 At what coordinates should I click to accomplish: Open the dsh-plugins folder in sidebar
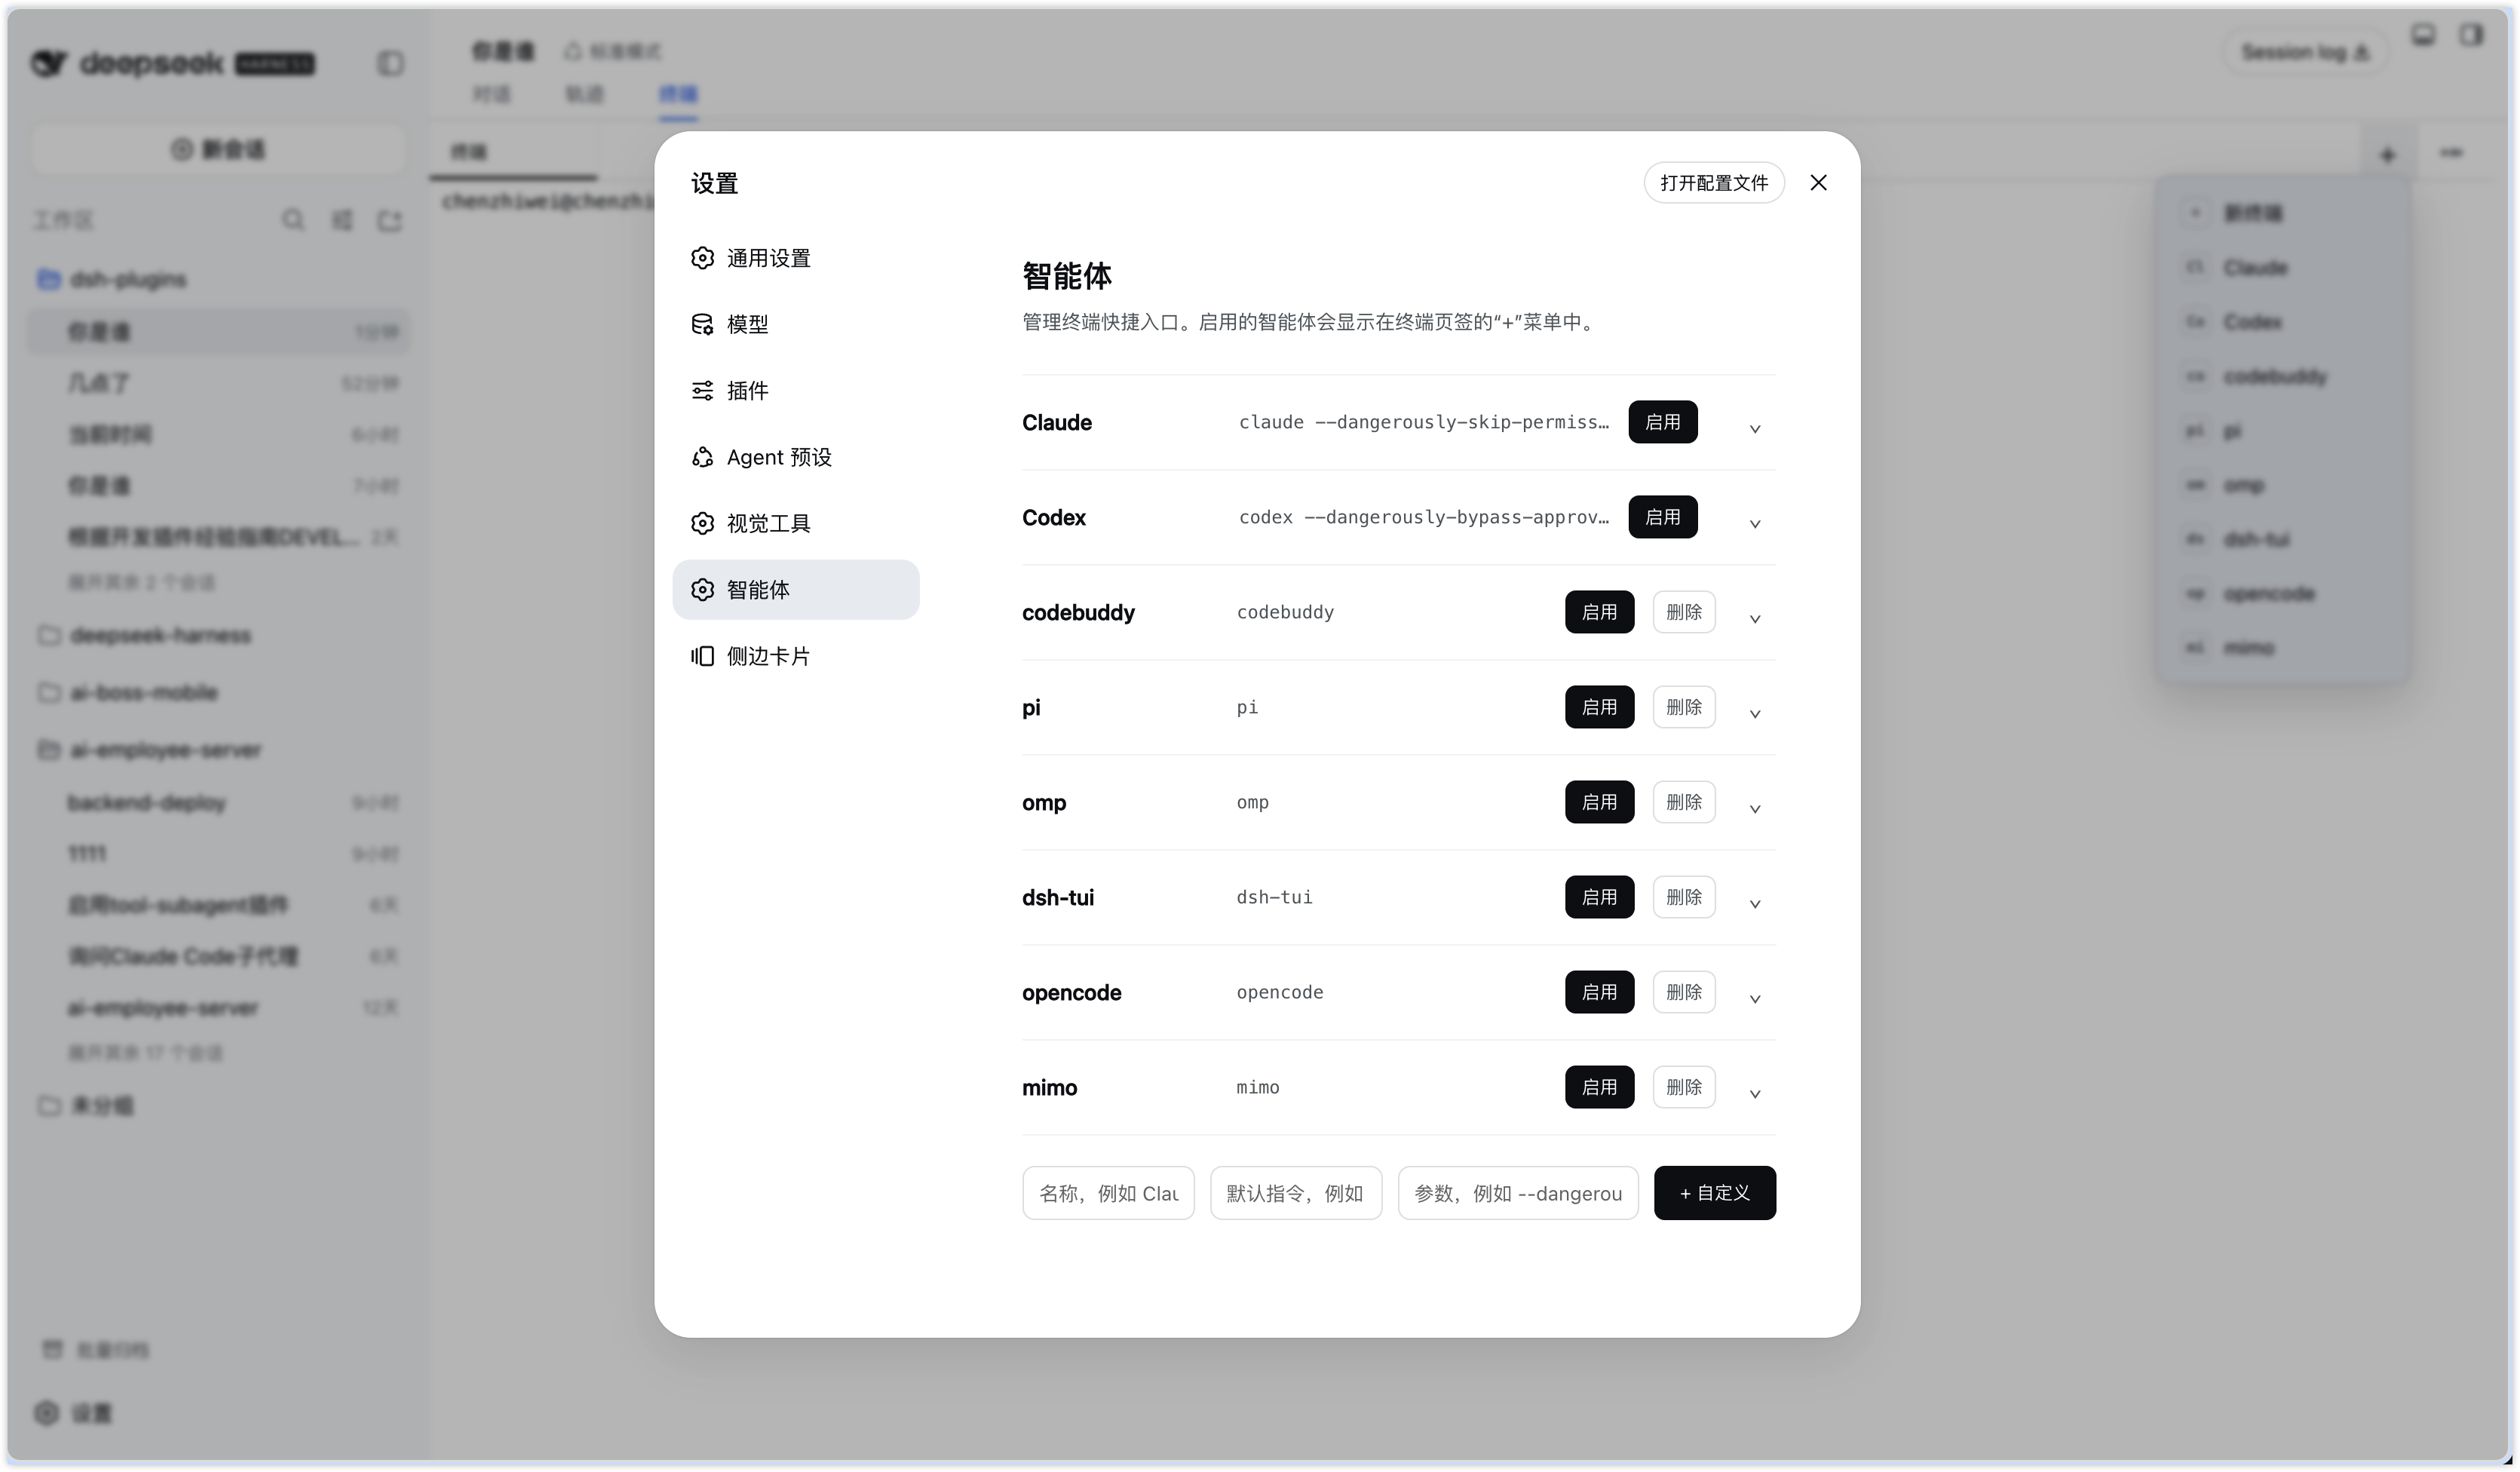coord(218,279)
